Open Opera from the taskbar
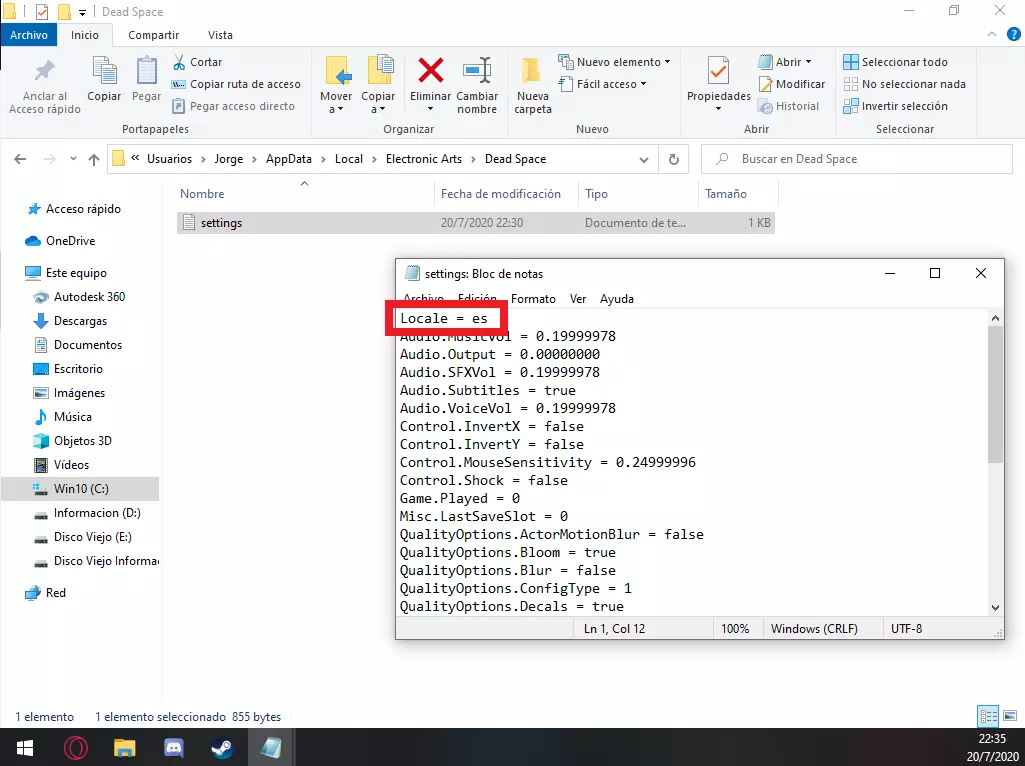 coord(75,748)
